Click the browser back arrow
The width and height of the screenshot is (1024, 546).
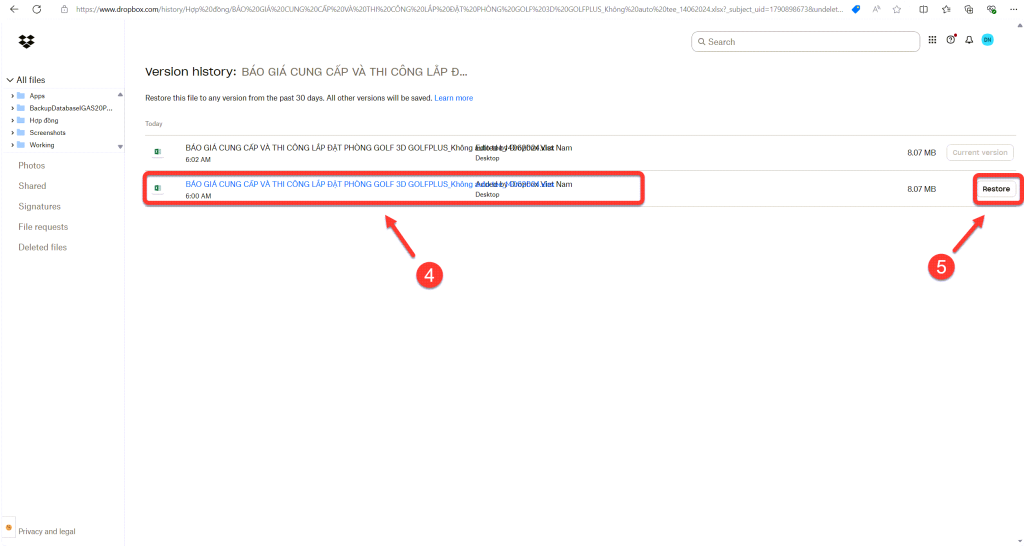tap(14, 9)
